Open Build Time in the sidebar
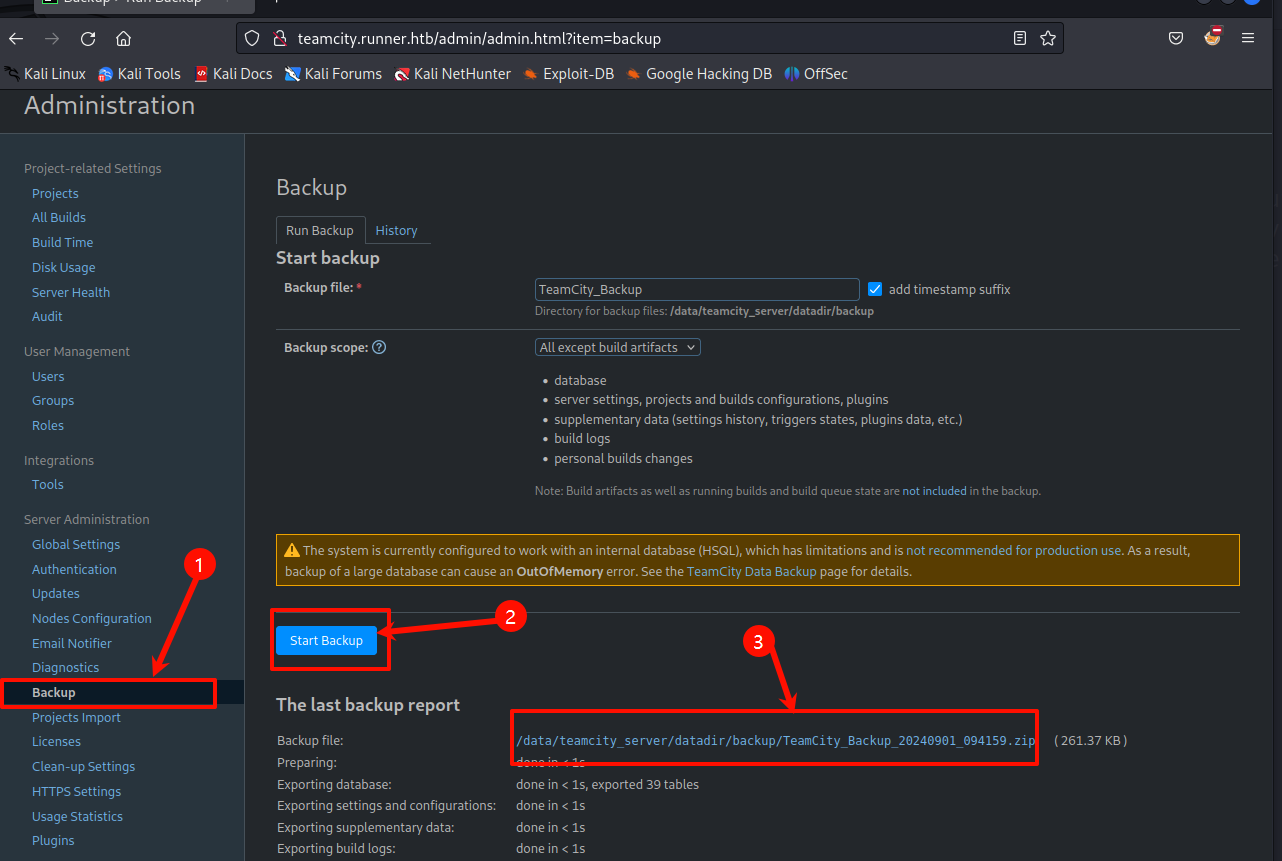Image resolution: width=1282 pixels, height=861 pixels. (x=62, y=242)
